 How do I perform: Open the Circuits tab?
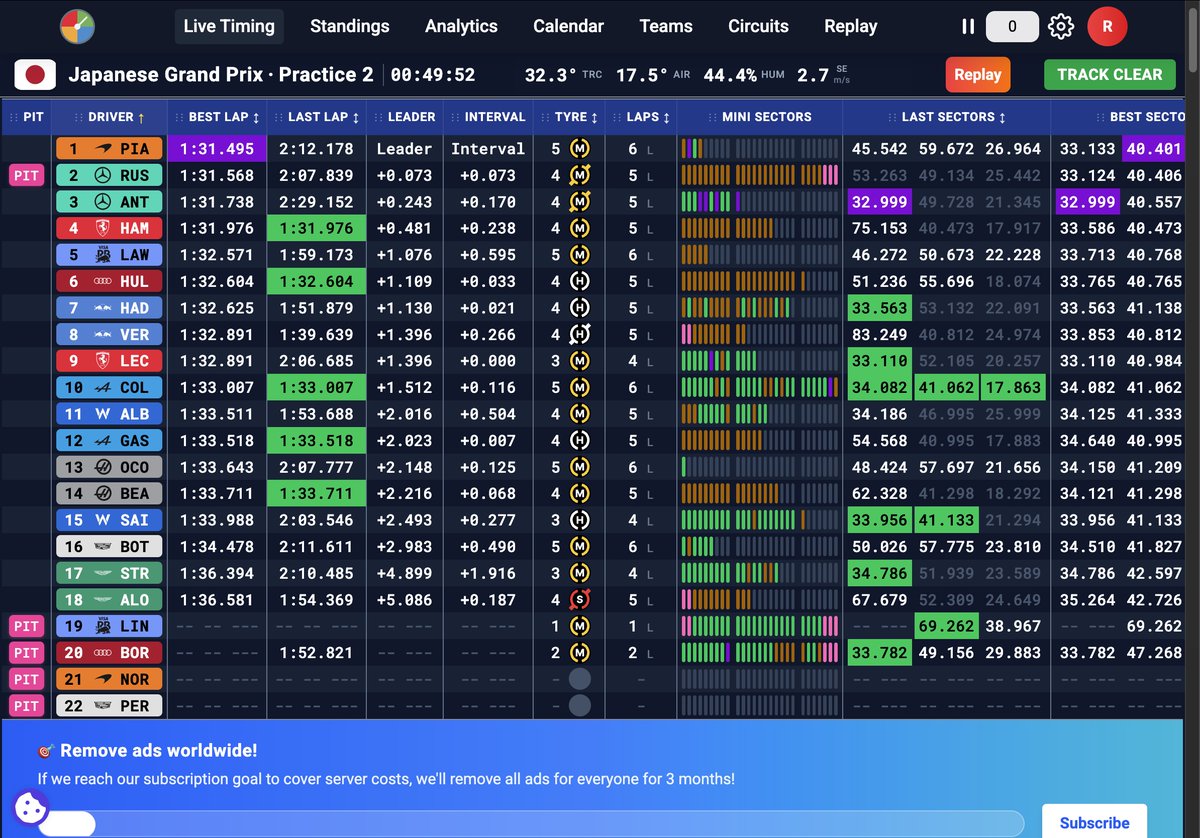pos(758,27)
